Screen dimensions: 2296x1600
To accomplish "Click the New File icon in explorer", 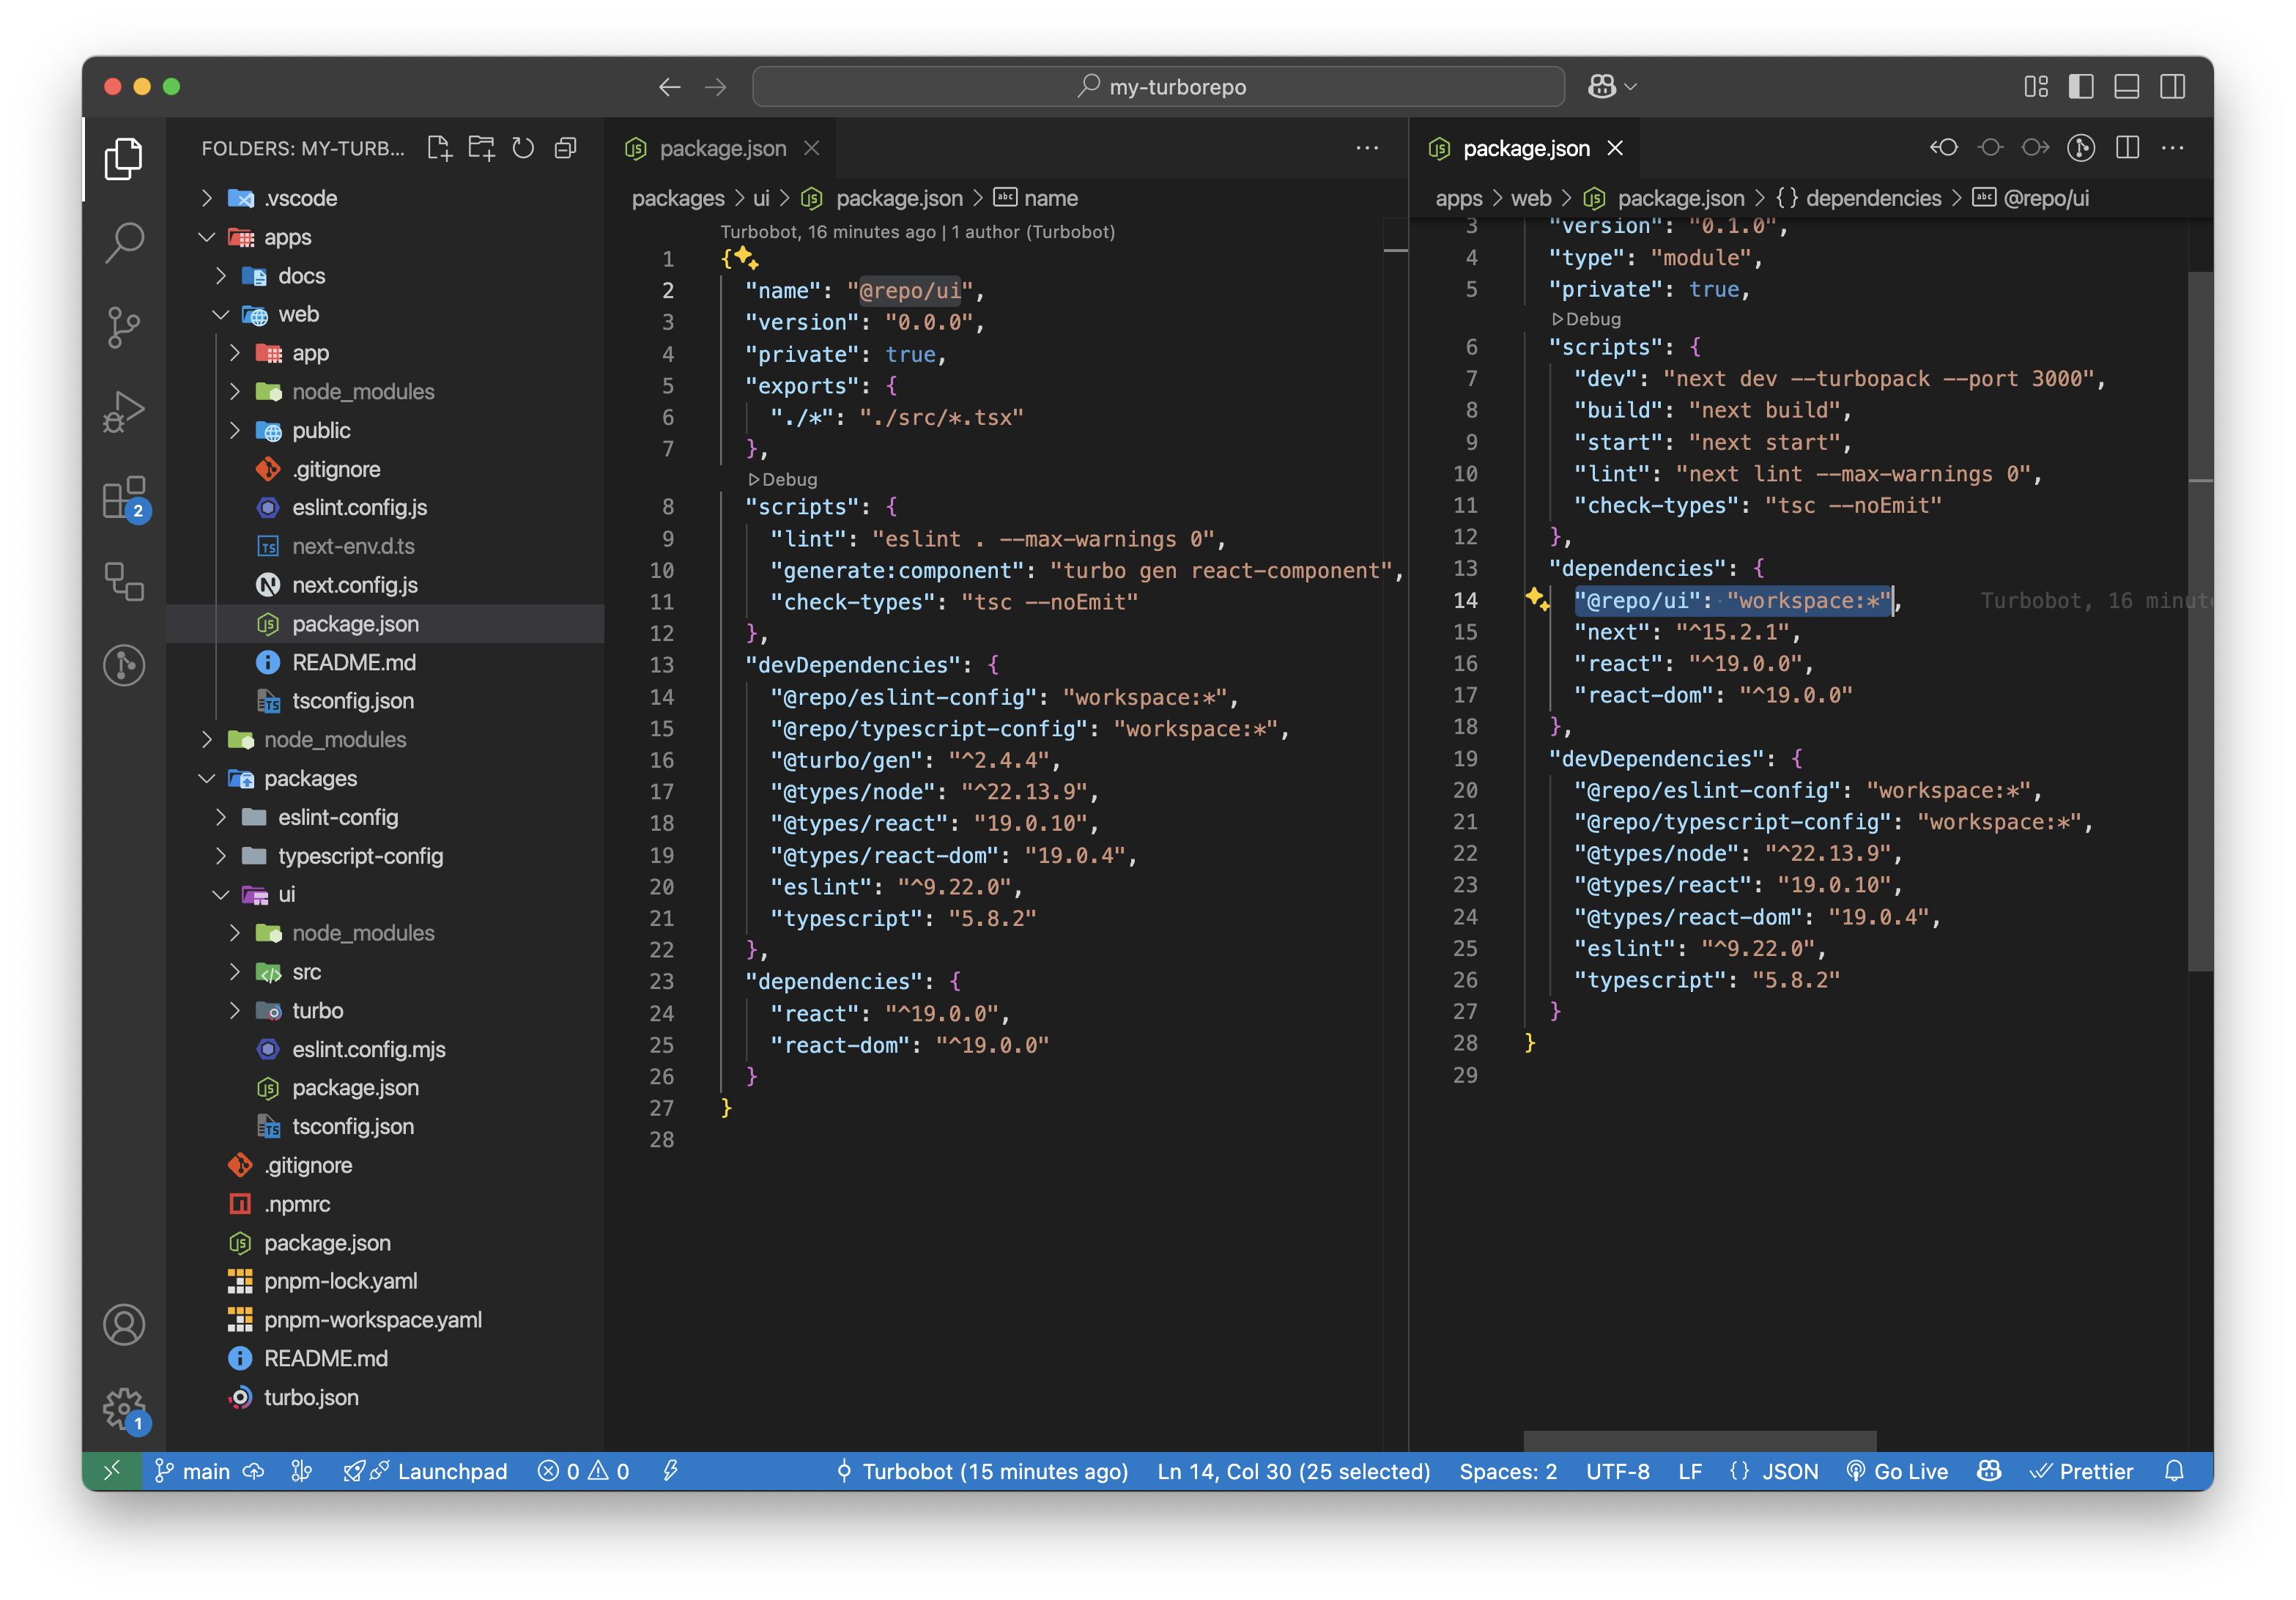I will [x=439, y=148].
